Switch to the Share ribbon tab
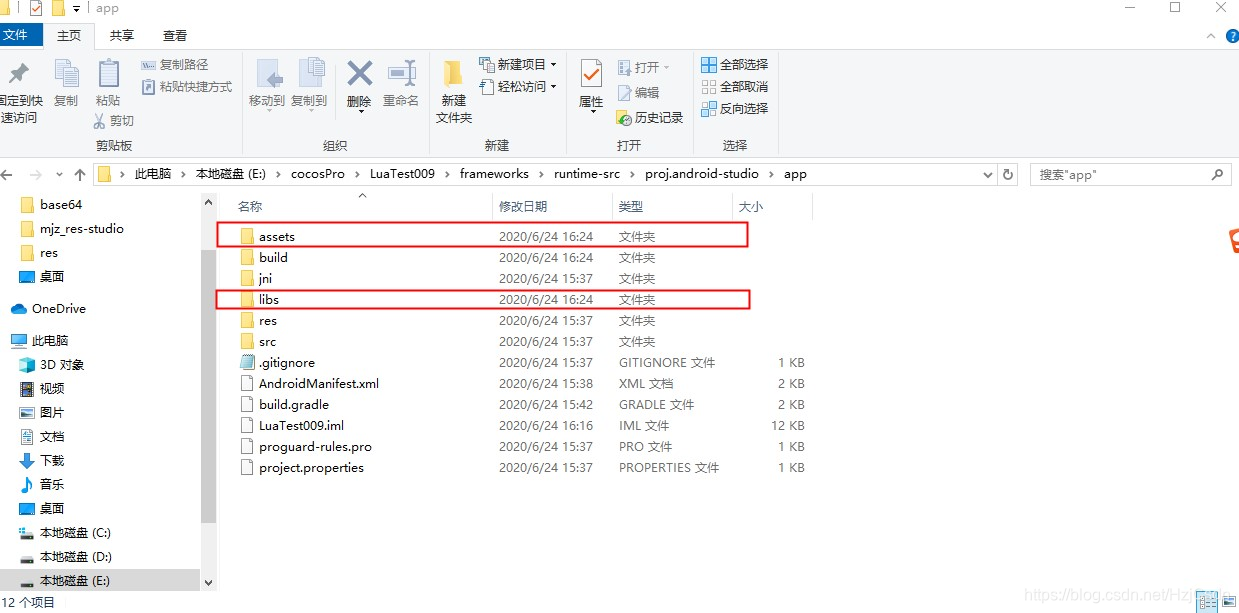Viewport: 1239px width, 613px height. [x=122, y=35]
